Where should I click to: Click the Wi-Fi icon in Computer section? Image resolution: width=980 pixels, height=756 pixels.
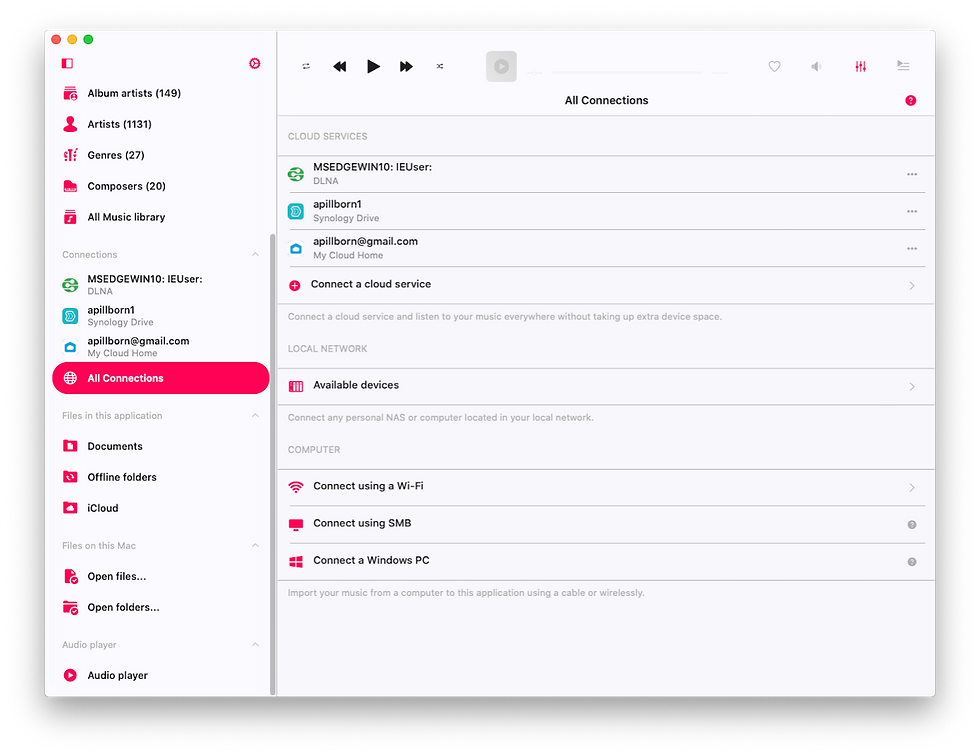pos(296,487)
